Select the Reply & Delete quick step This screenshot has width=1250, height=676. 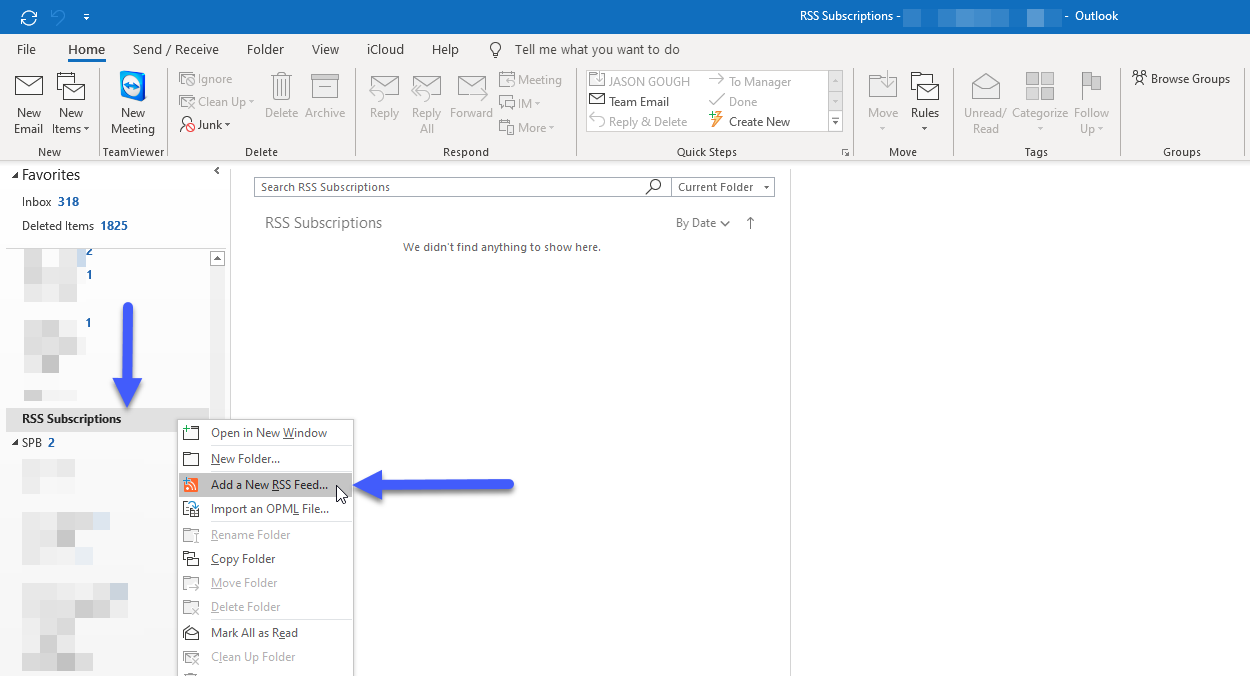638,122
